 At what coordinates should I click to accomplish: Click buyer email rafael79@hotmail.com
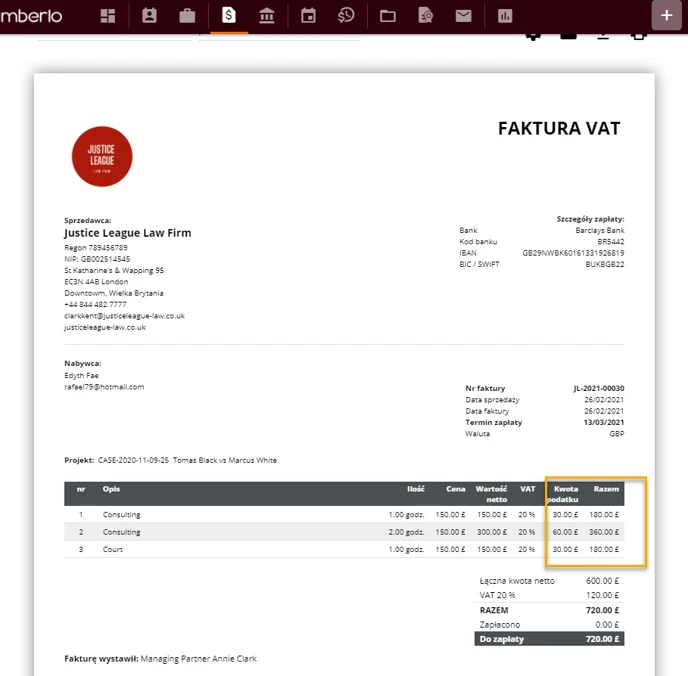click(104, 387)
